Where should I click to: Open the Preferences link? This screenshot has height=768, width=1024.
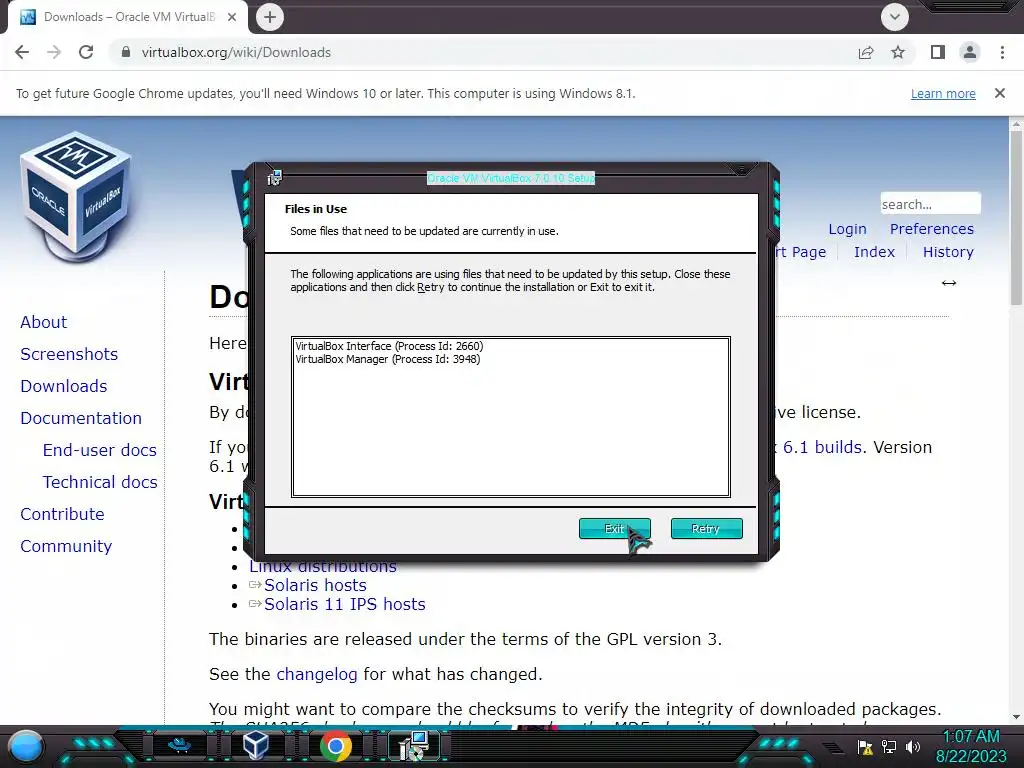[931, 229]
